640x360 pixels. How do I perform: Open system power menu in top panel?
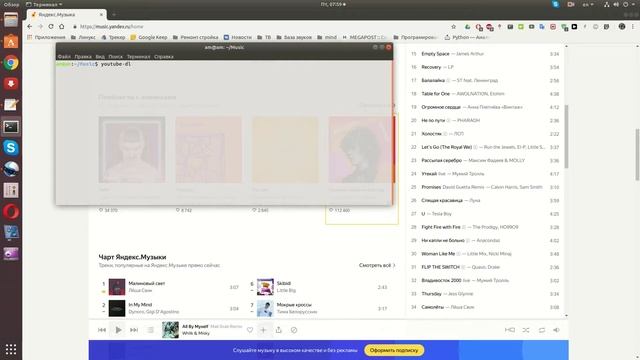coord(629,4)
